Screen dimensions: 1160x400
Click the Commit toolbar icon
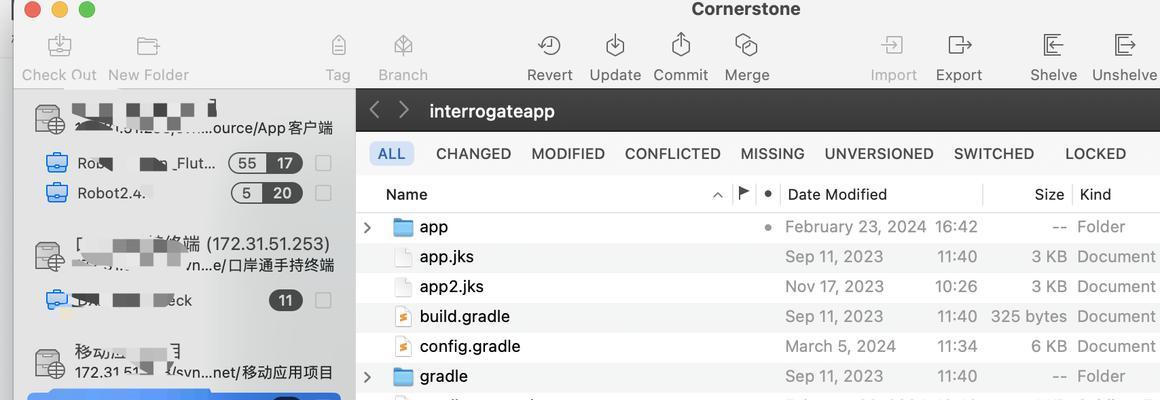681,44
